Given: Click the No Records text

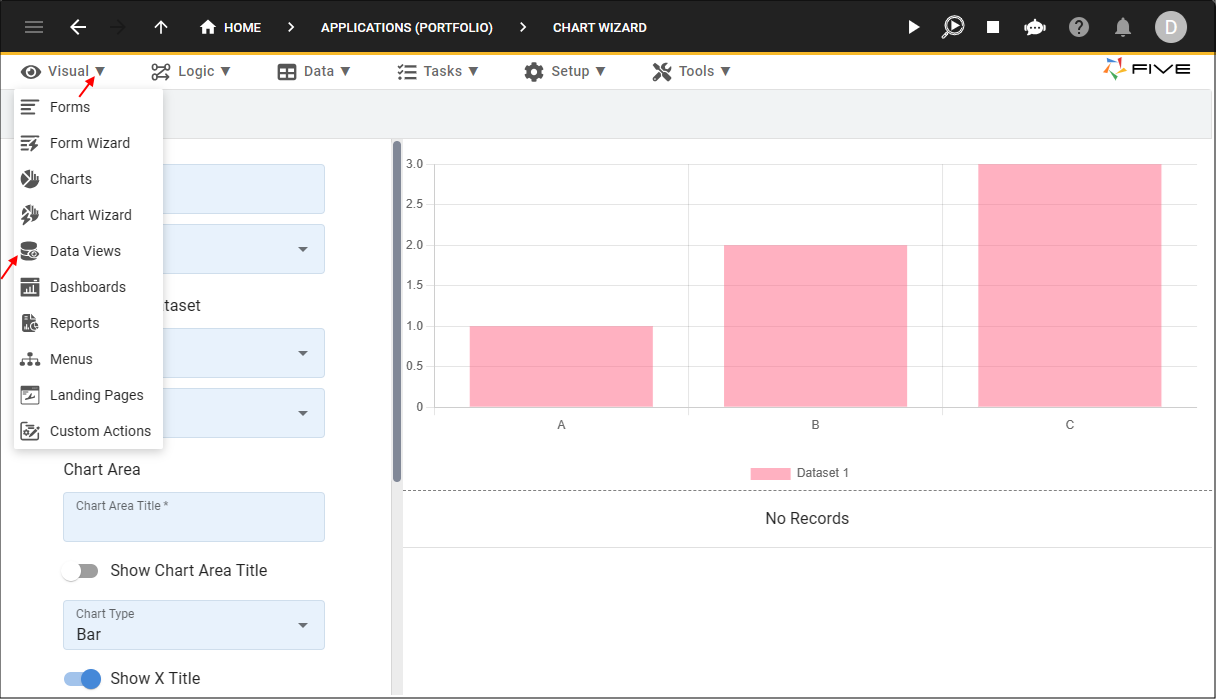Looking at the screenshot, I should [x=807, y=518].
